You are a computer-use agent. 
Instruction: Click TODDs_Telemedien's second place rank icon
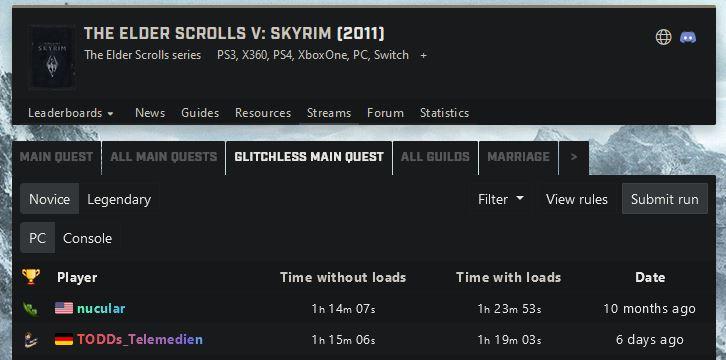31,340
